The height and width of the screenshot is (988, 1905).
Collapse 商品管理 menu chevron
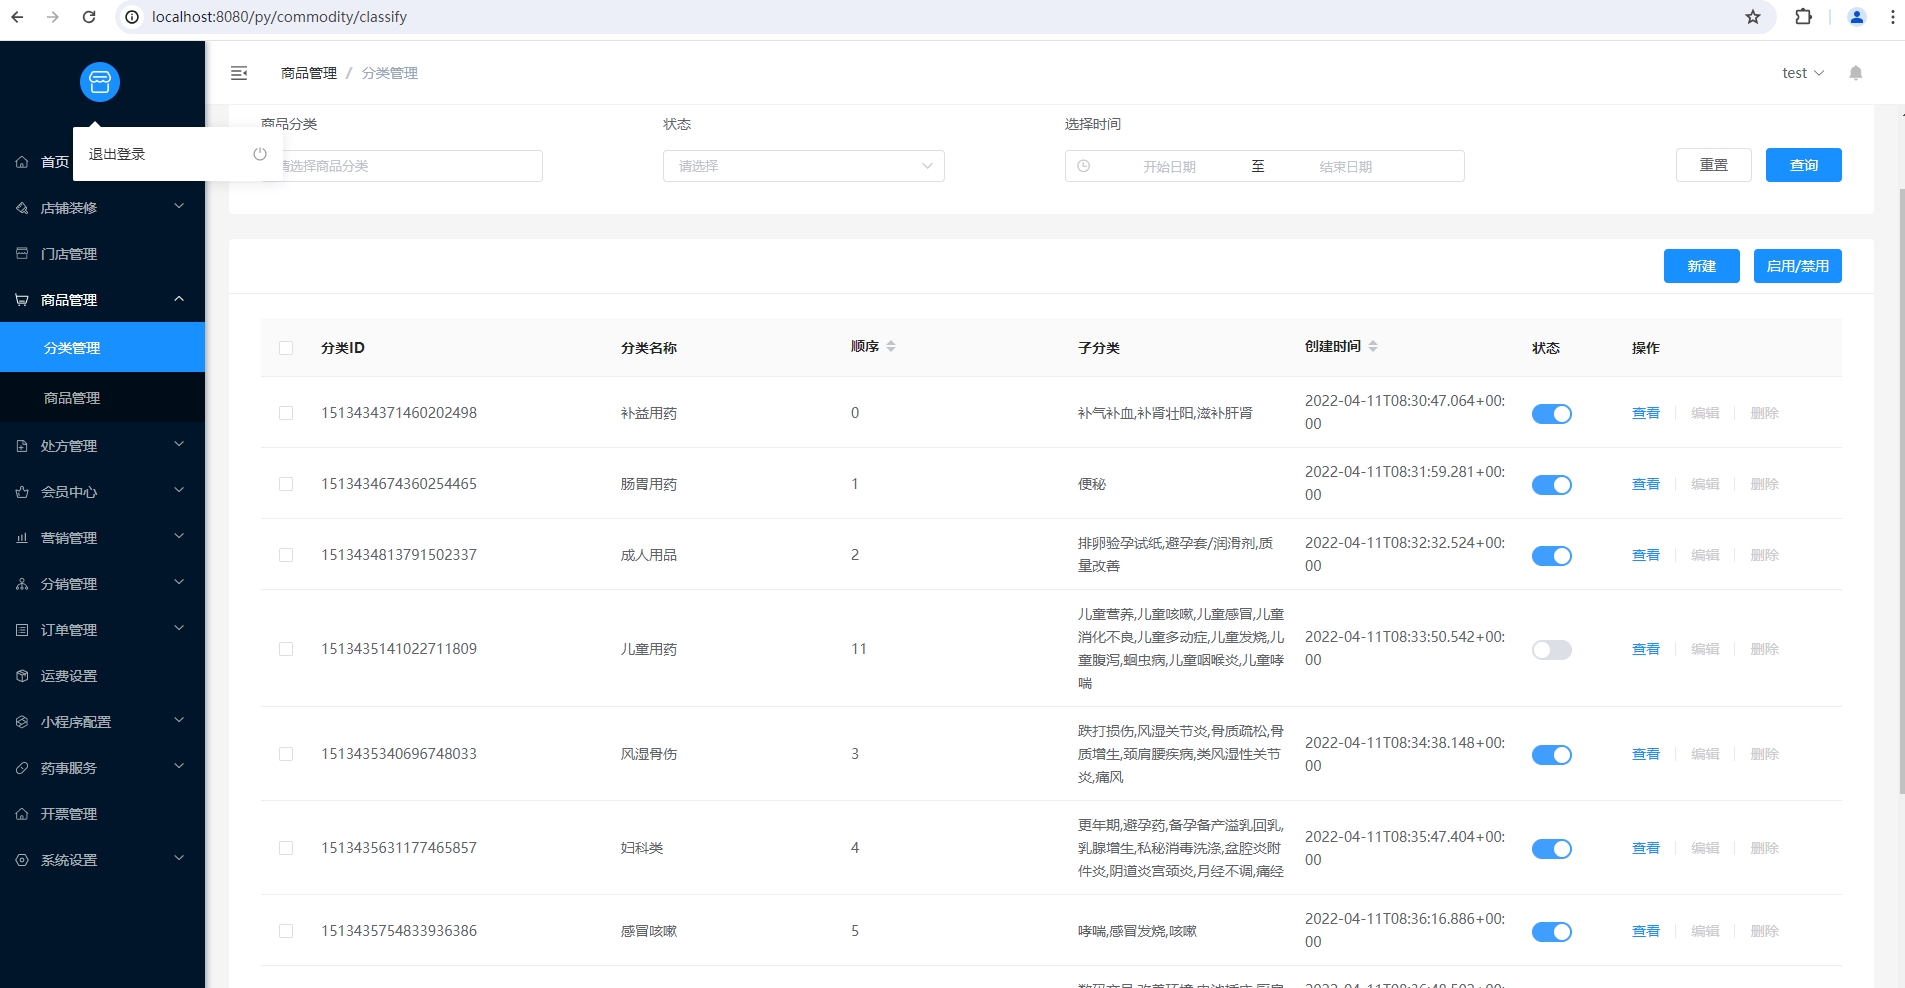179,298
